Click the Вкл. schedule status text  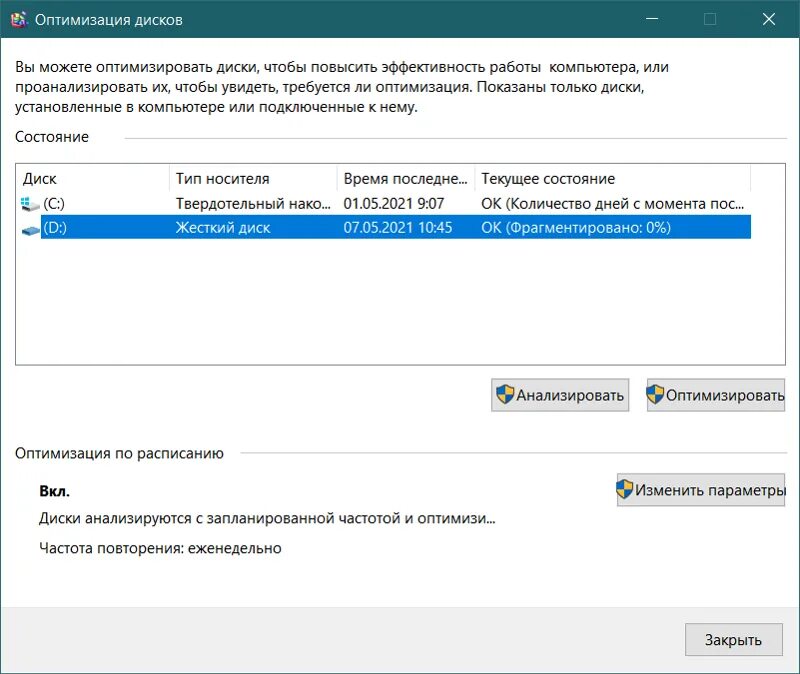tap(55, 491)
